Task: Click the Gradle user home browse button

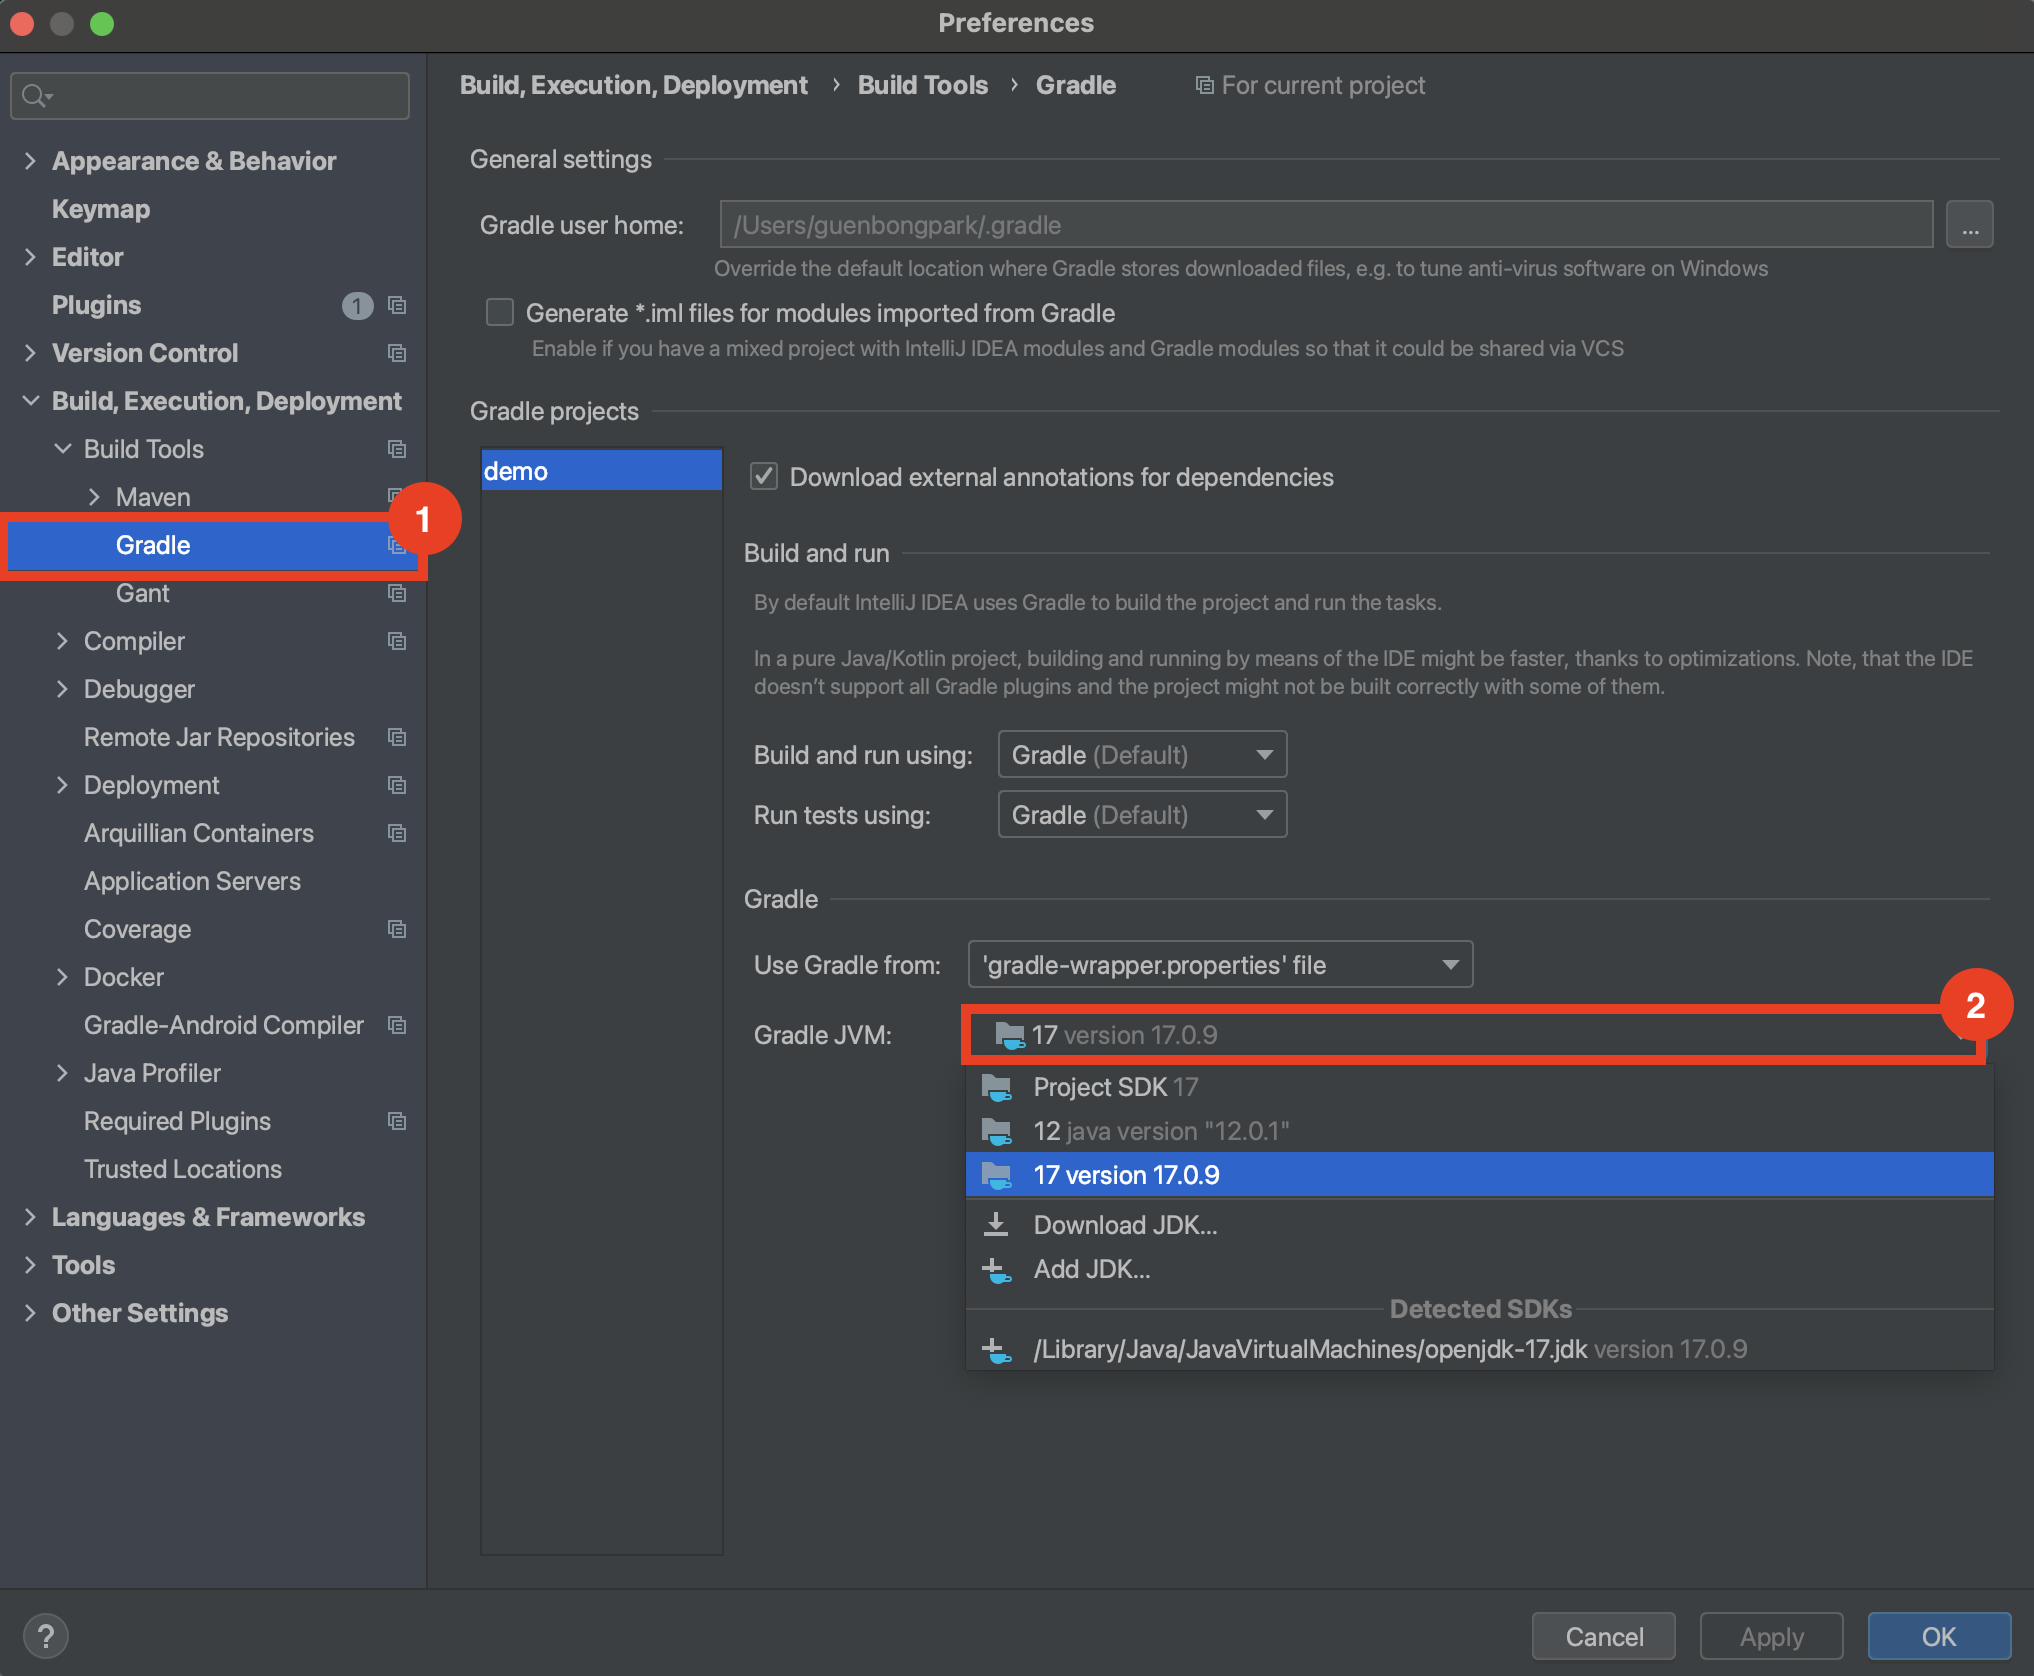Action: (1968, 225)
